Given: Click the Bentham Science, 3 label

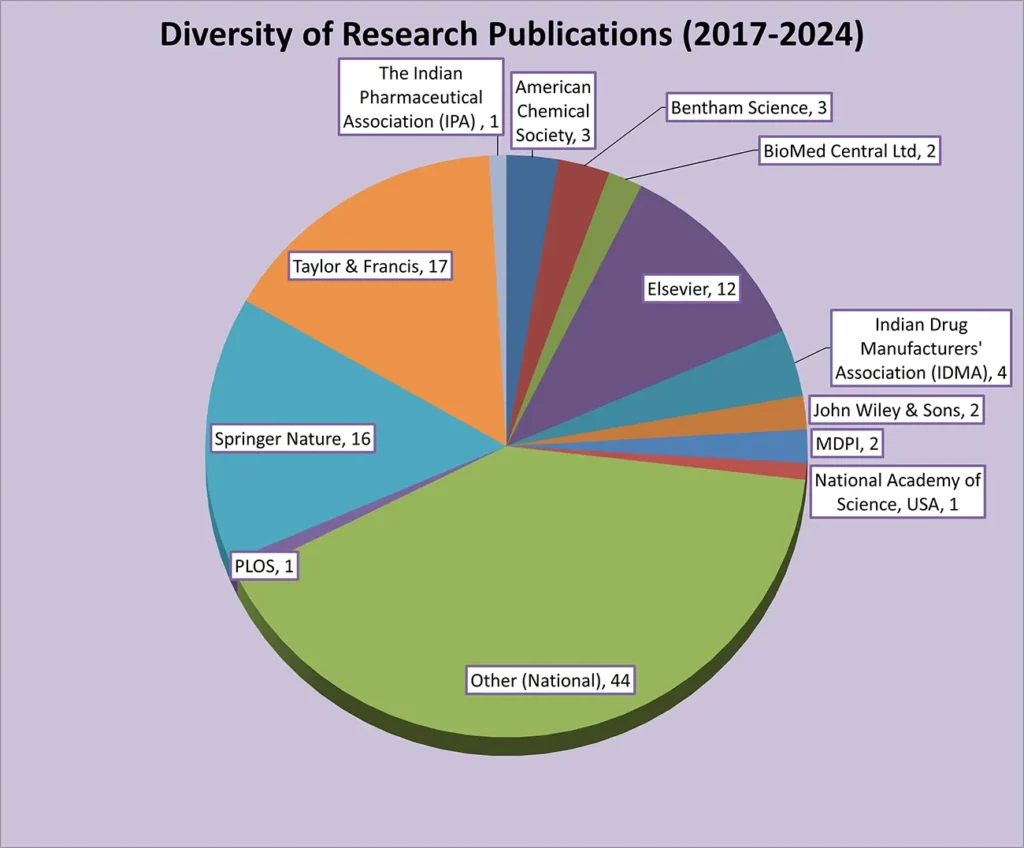Looking at the screenshot, I should [x=750, y=107].
